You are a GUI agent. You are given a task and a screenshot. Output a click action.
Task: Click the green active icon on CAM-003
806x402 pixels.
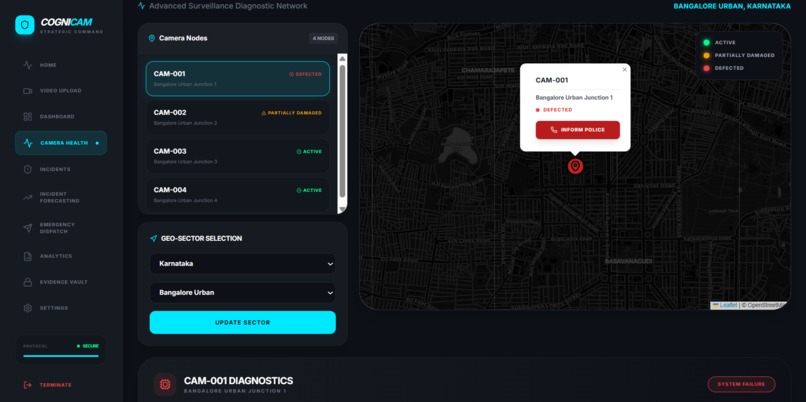299,152
